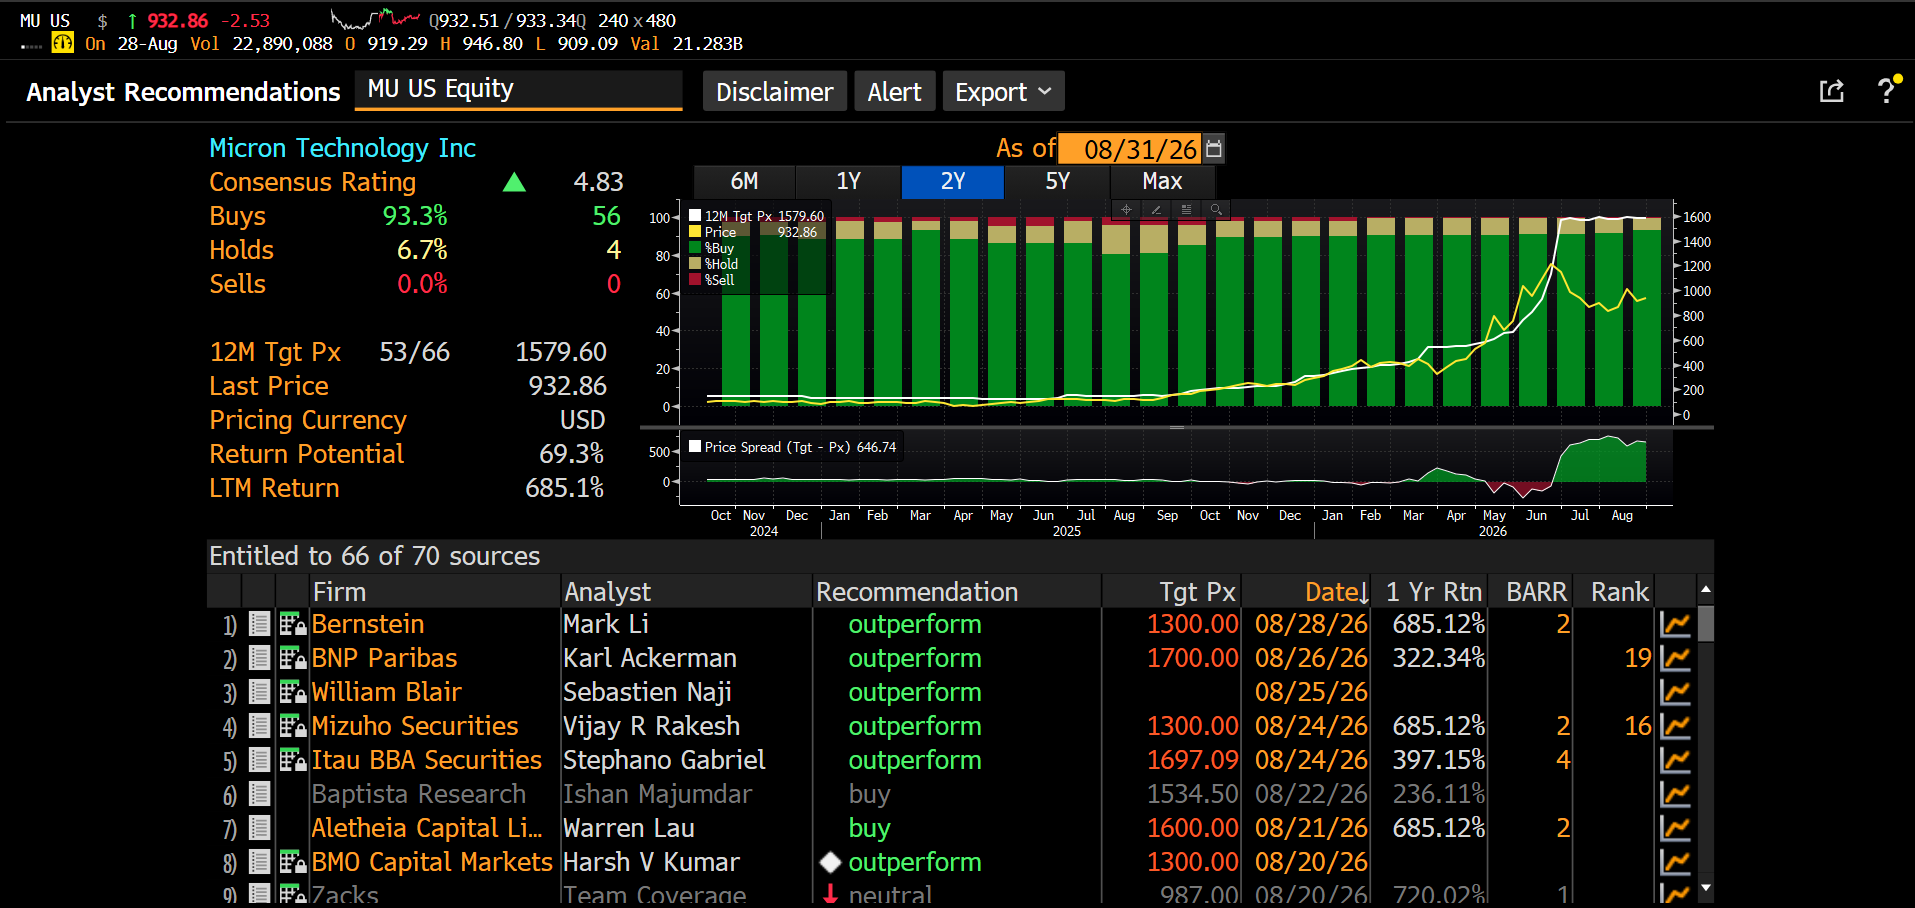Image resolution: width=1915 pixels, height=908 pixels.
Task: Sort table by Rank column
Action: (x=1614, y=592)
